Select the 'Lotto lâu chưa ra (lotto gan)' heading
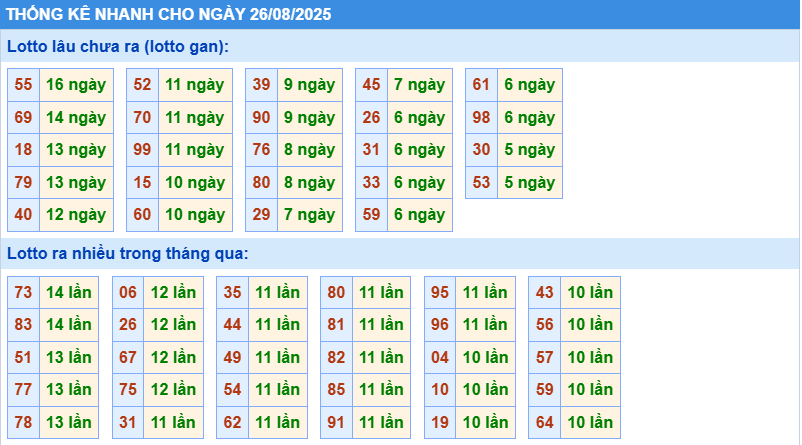This screenshot has height=445, width=802. [117, 46]
